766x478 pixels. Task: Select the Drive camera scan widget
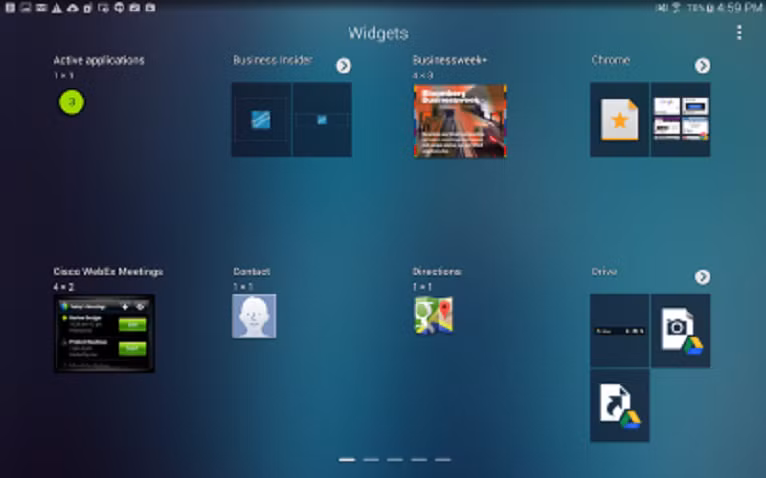[x=681, y=331]
